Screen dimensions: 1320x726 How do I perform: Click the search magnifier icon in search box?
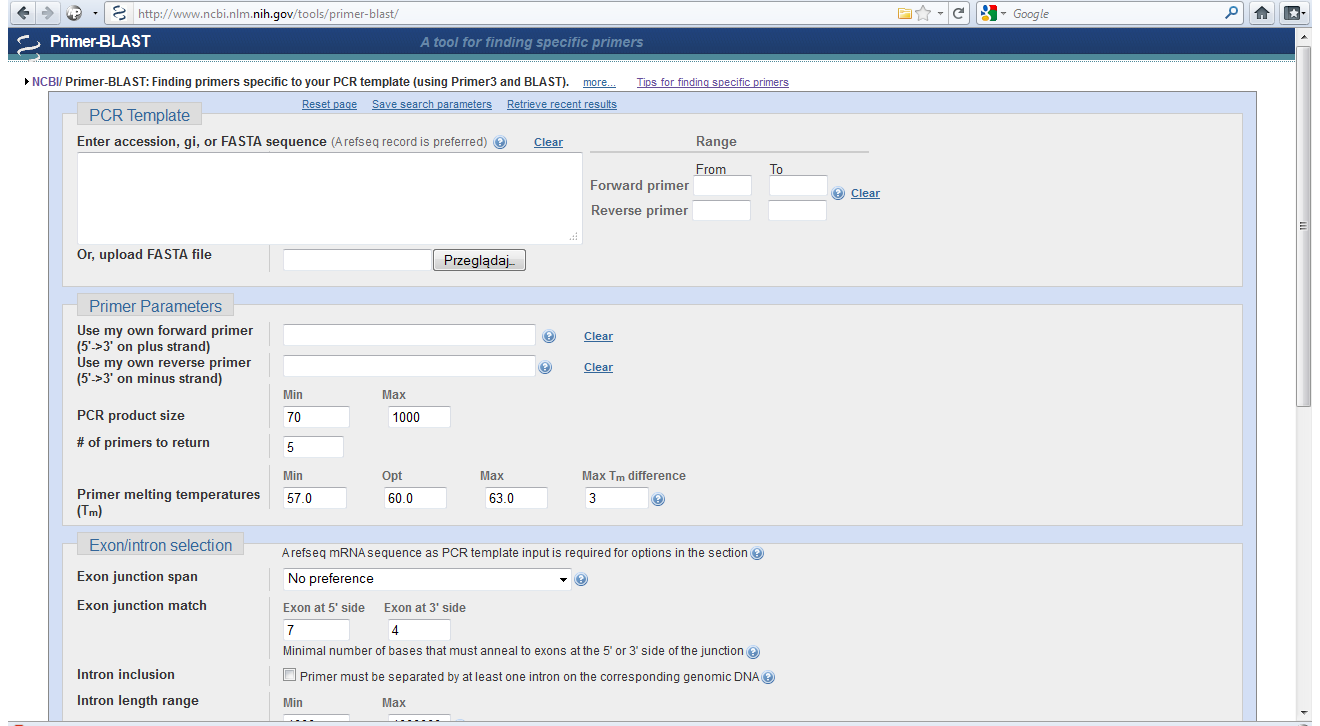point(1231,13)
